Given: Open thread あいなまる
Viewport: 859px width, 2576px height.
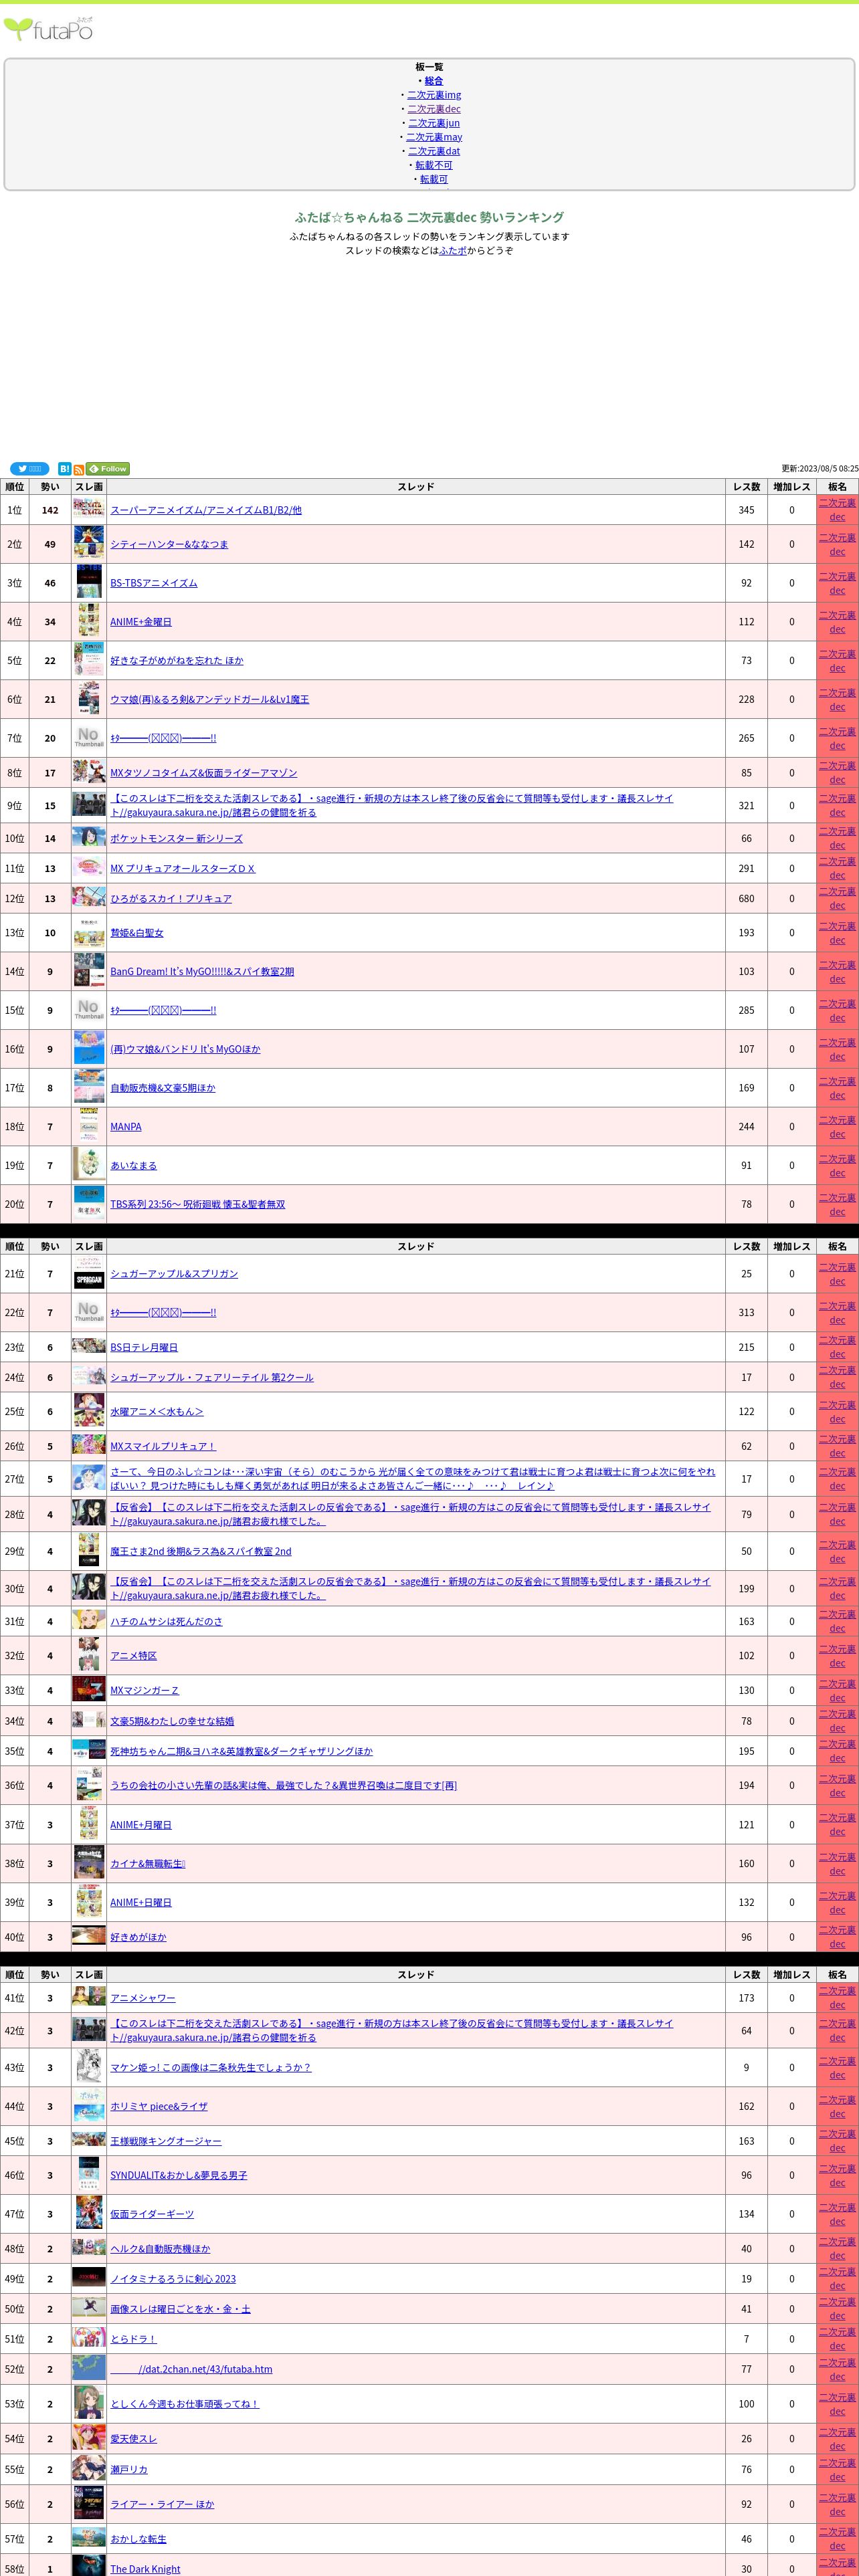Looking at the screenshot, I should [133, 1166].
